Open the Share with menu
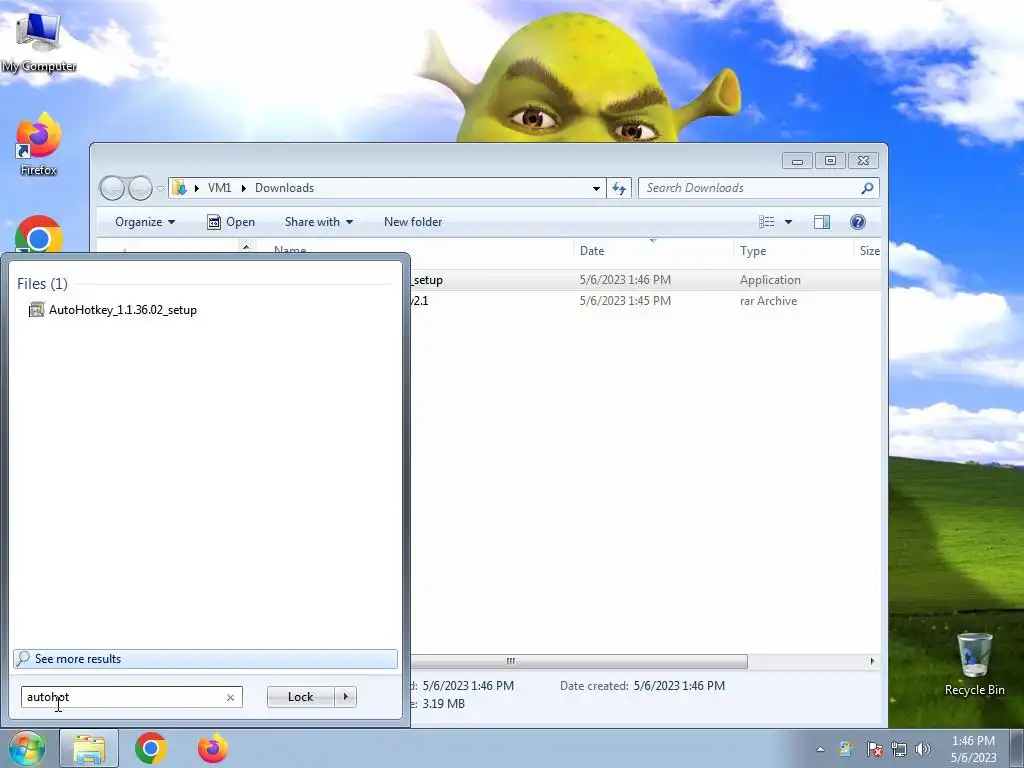This screenshot has width=1024, height=768. (x=319, y=222)
